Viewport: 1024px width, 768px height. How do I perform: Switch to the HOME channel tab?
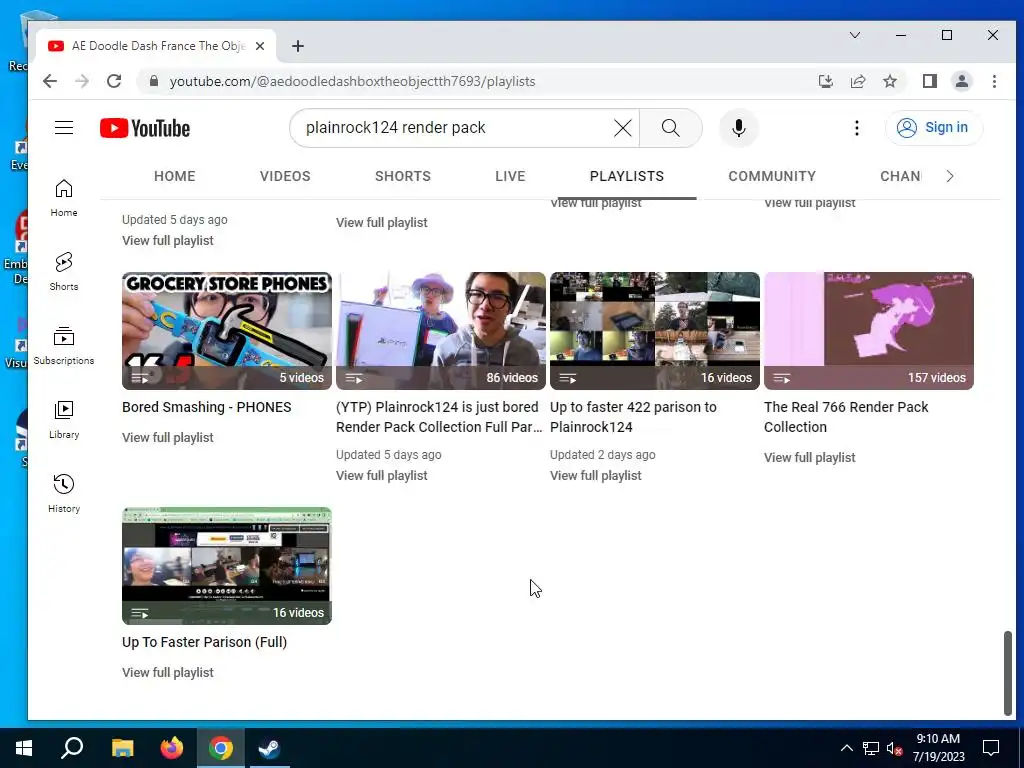click(x=174, y=176)
